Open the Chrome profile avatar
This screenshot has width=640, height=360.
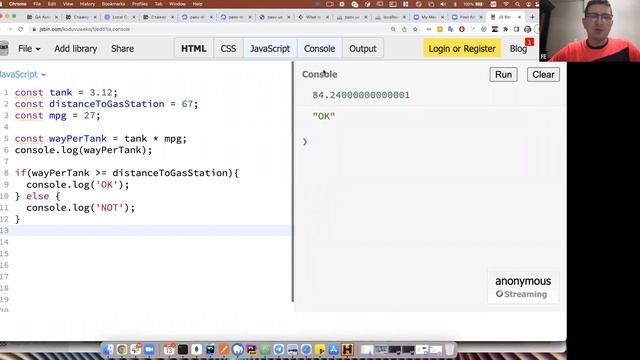pyautogui.click(x=527, y=29)
